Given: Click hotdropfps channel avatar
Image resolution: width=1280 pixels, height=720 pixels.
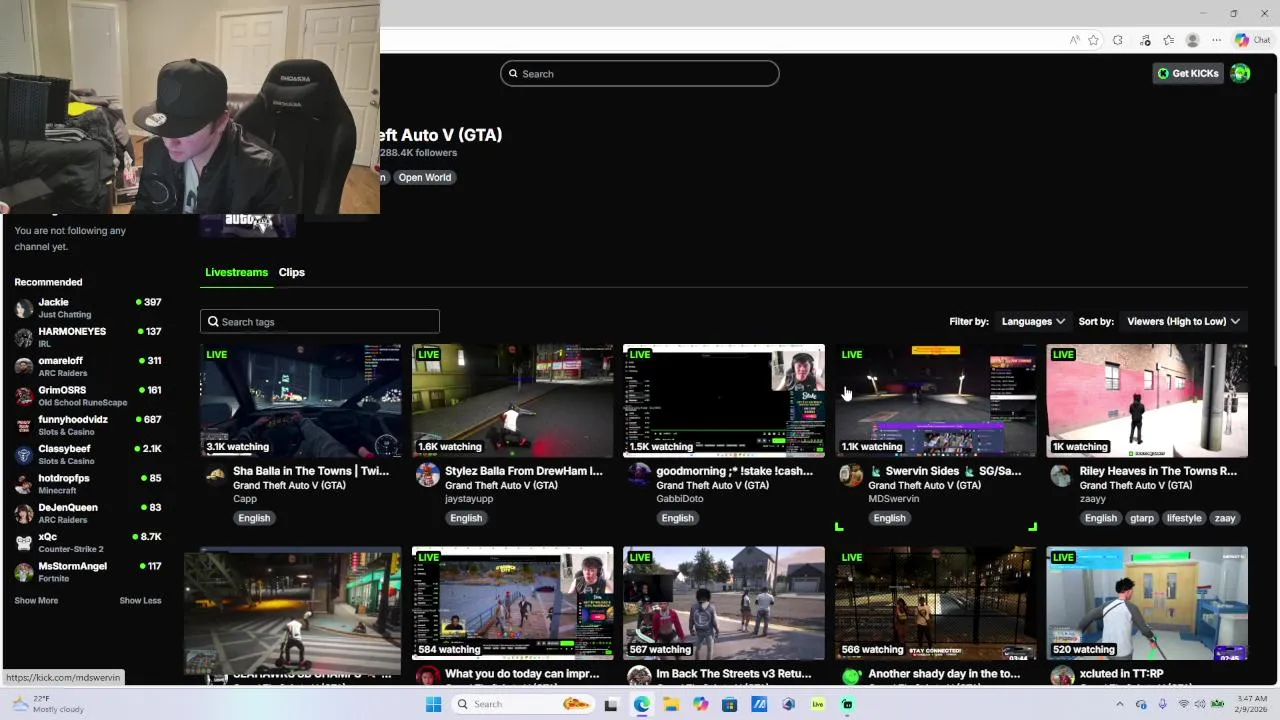Looking at the screenshot, I should (x=24, y=484).
